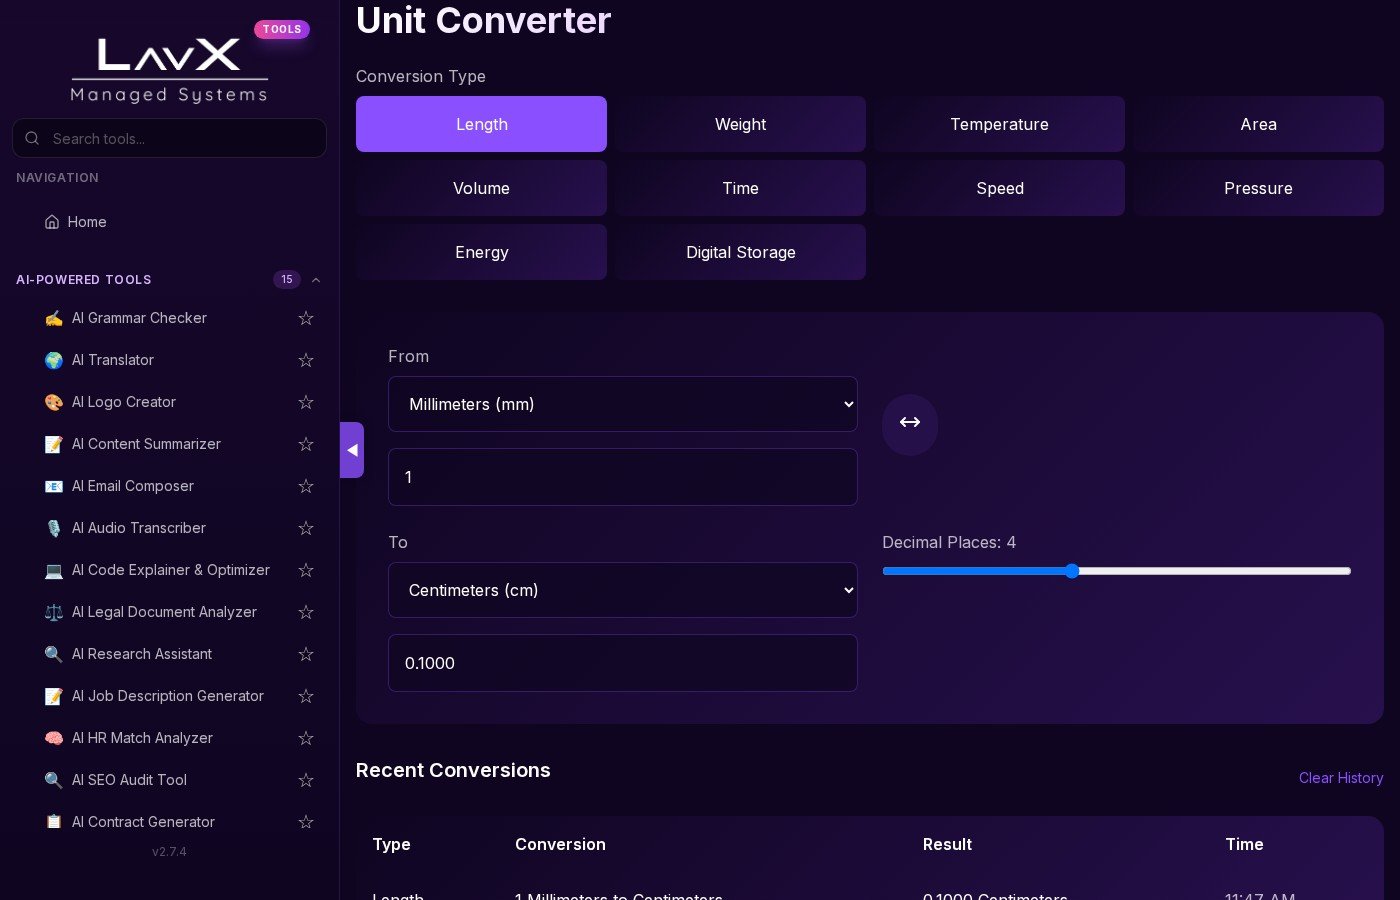Screen dimensions: 1400x900
Task: Click the AI Logo Creator palette icon
Action: point(54,402)
